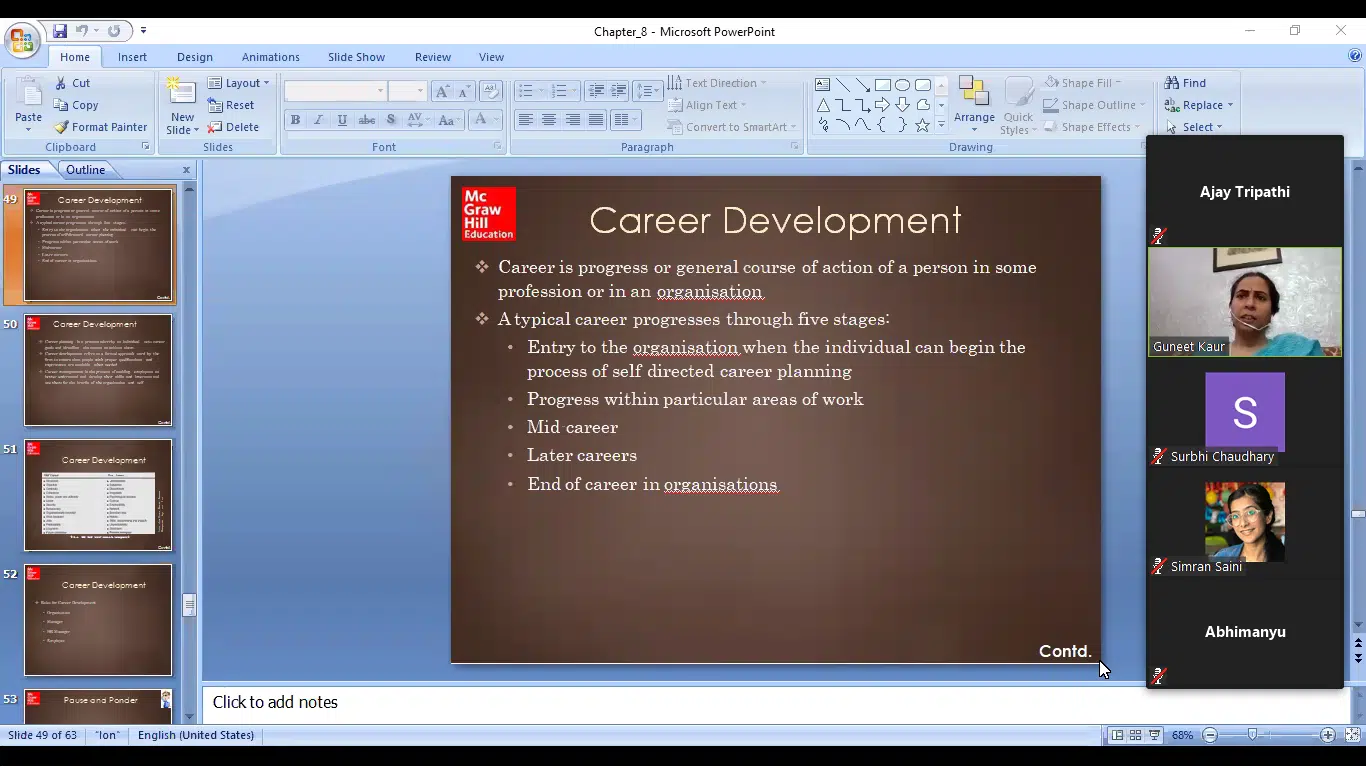The image size is (1366, 768).
Task: Toggle Bold formatting
Action: (x=295, y=120)
